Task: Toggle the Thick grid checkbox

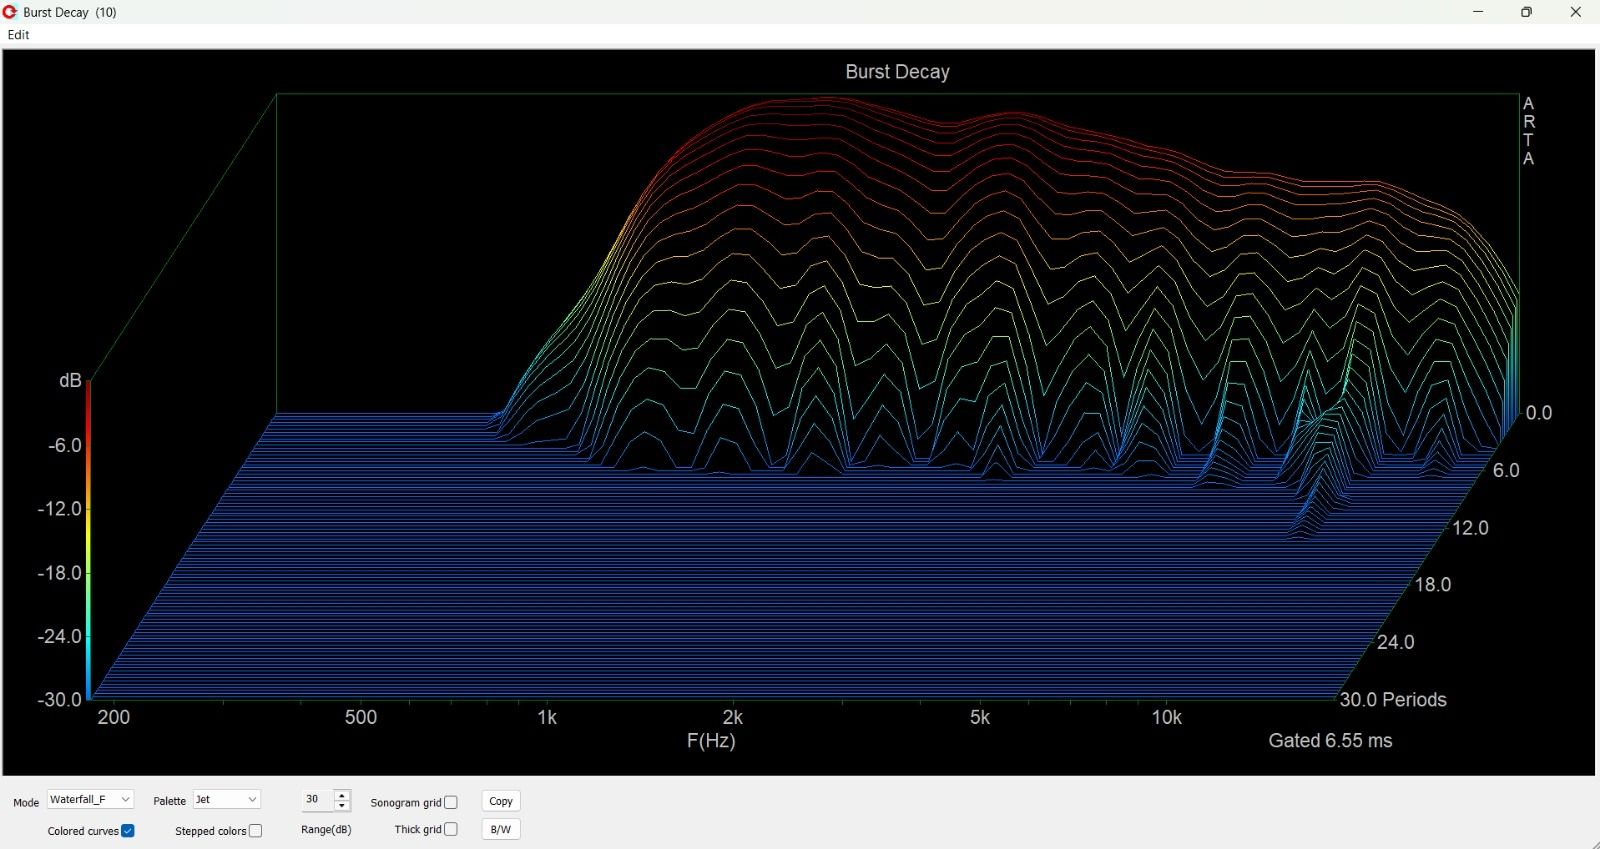Action: tap(451, 829)
